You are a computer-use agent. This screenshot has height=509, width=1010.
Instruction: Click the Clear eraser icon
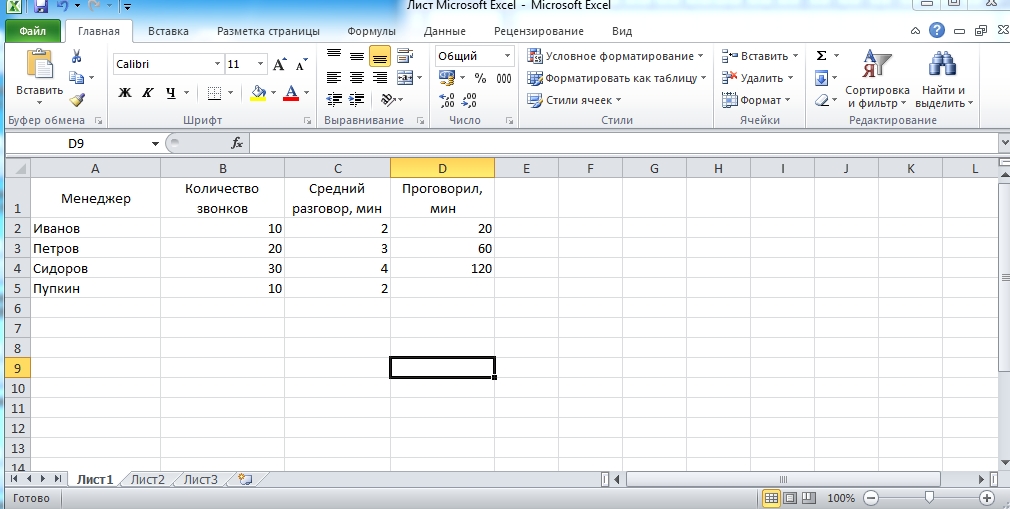[x=821, y=100]
